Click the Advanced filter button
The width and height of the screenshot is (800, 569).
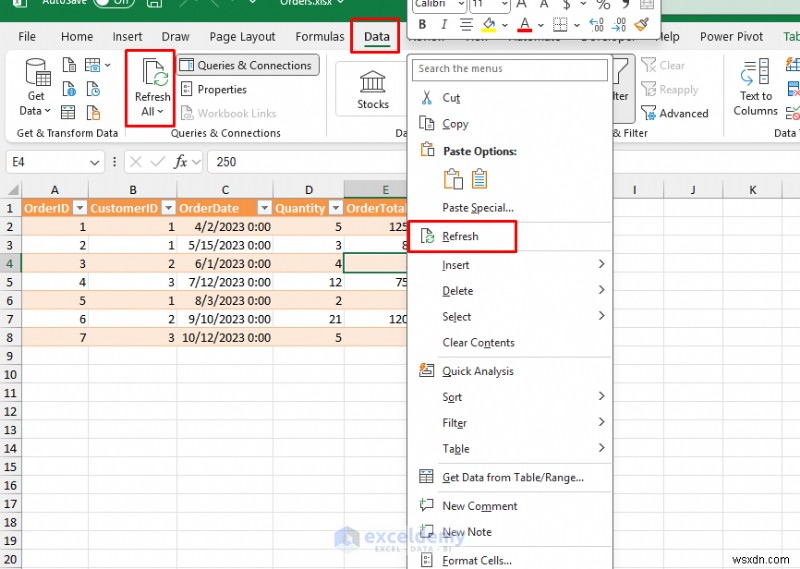674,113
